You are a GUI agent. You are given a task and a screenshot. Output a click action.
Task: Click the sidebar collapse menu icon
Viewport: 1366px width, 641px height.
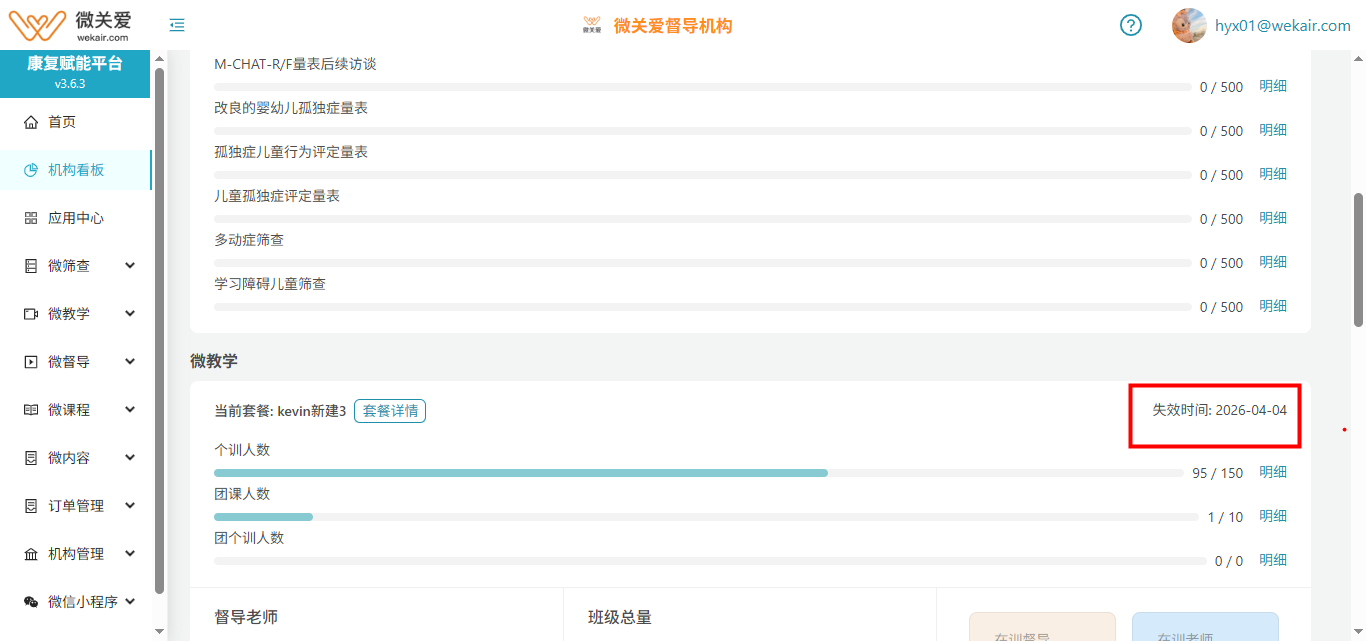(x=177, y=25)
